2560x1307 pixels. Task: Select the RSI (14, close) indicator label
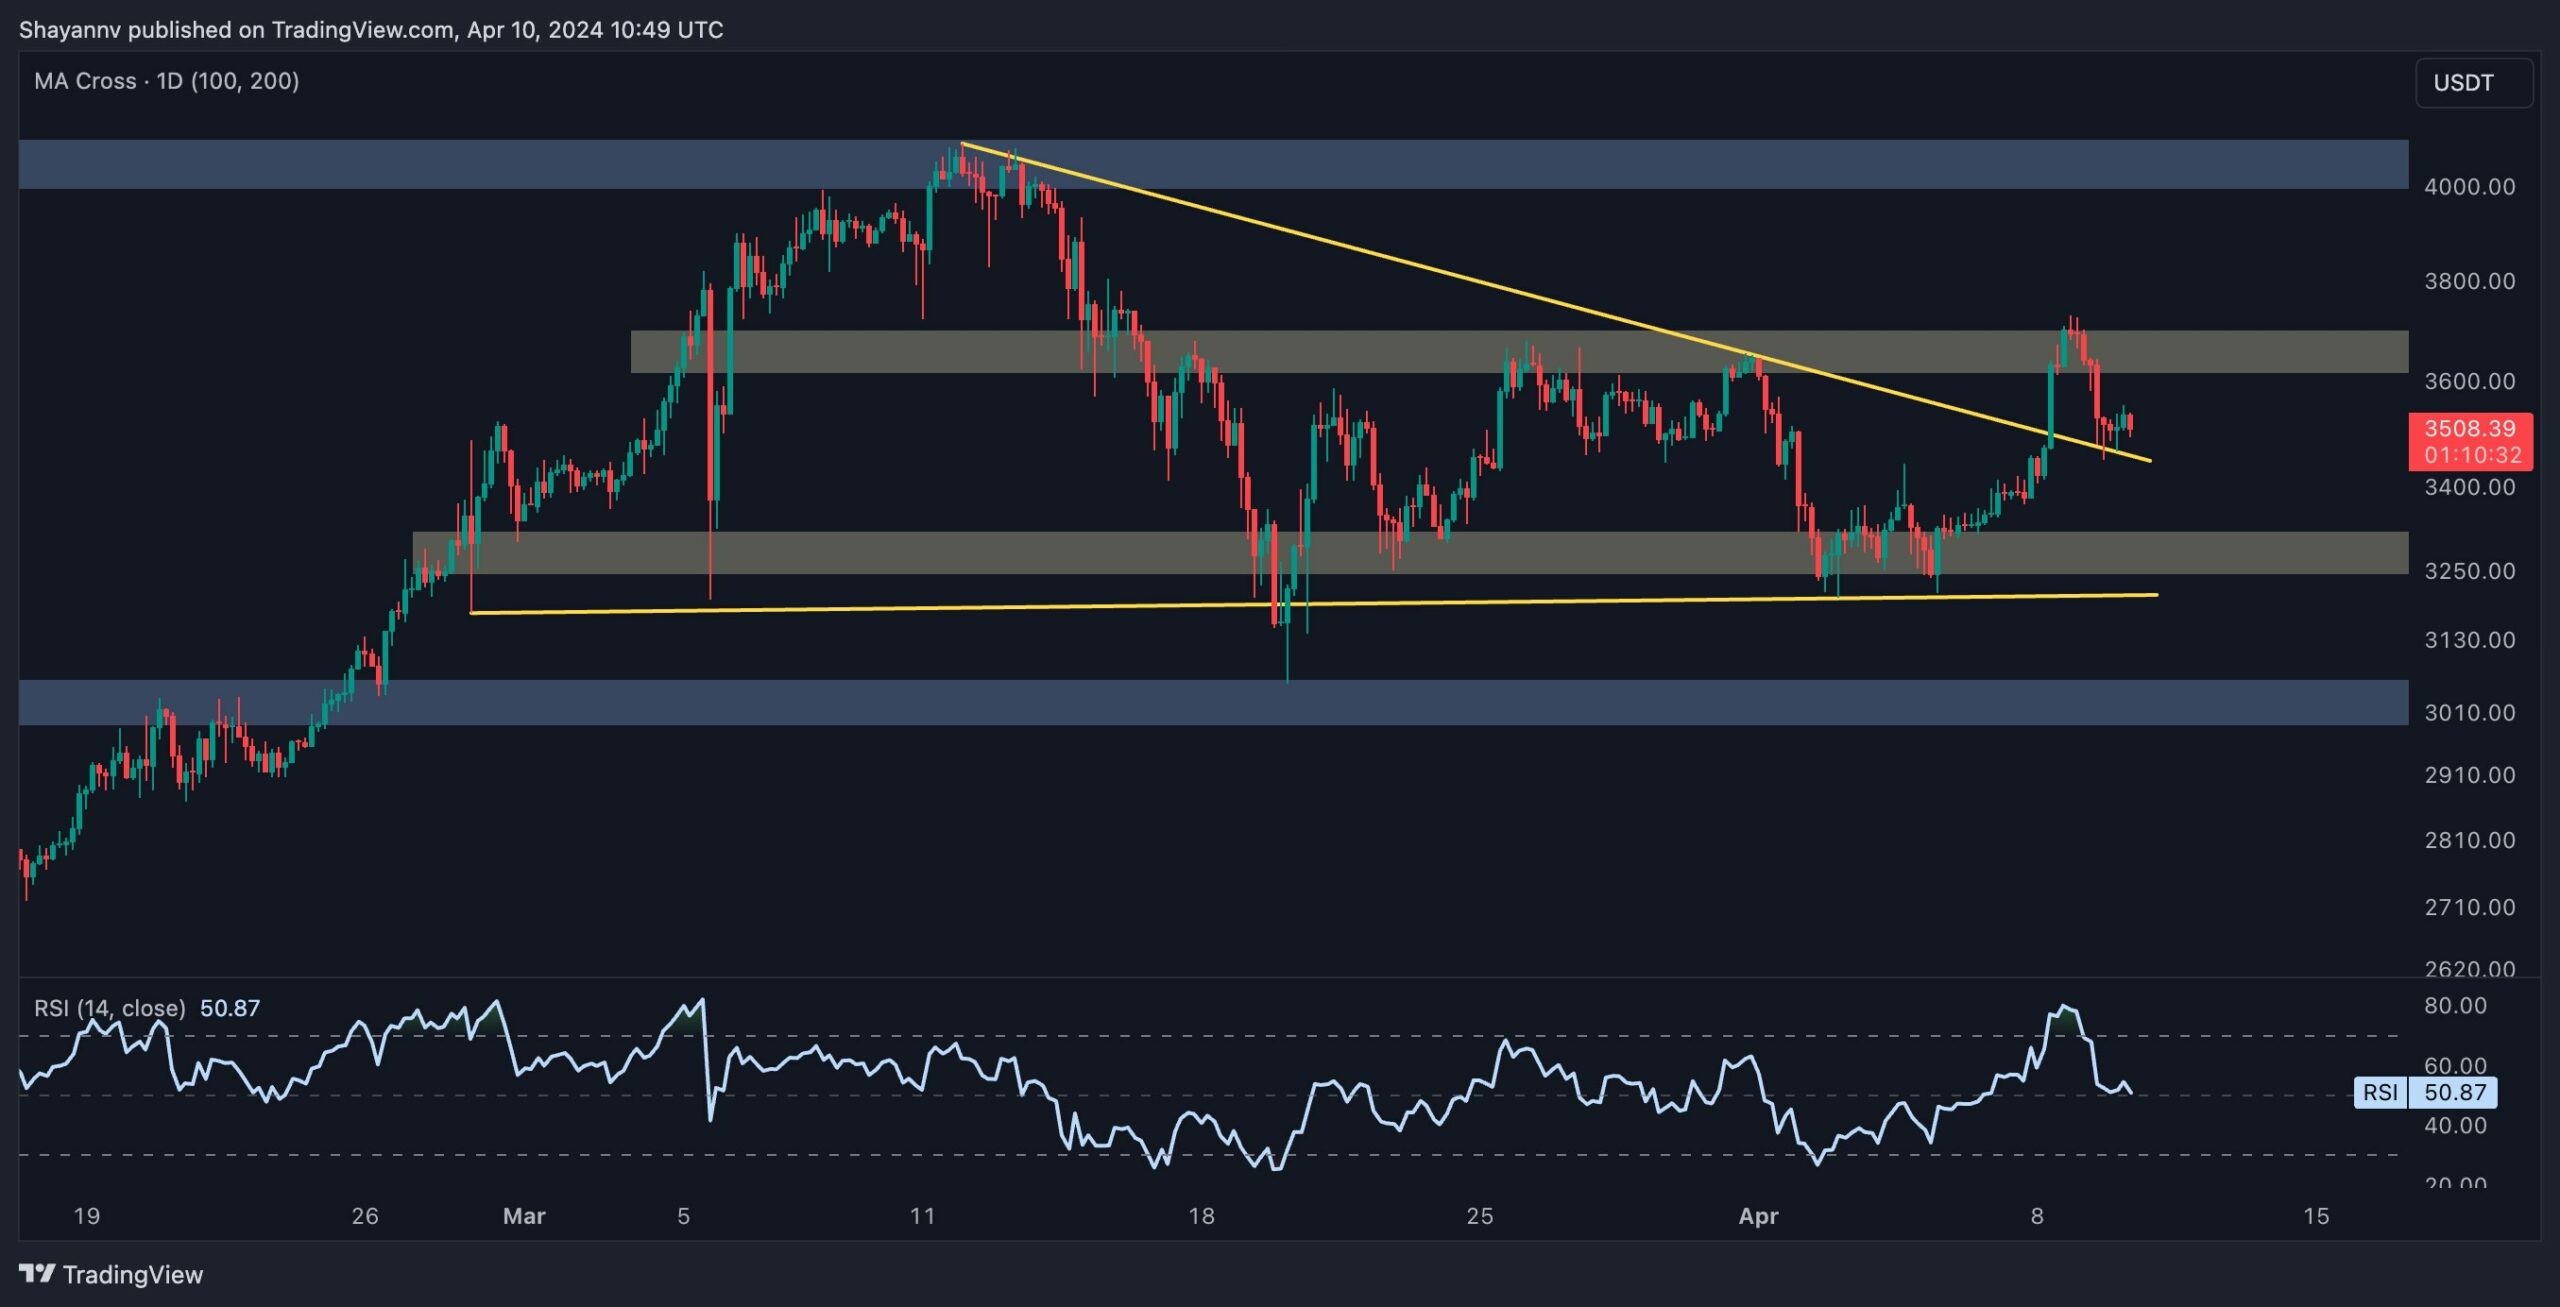[110, 1008]
